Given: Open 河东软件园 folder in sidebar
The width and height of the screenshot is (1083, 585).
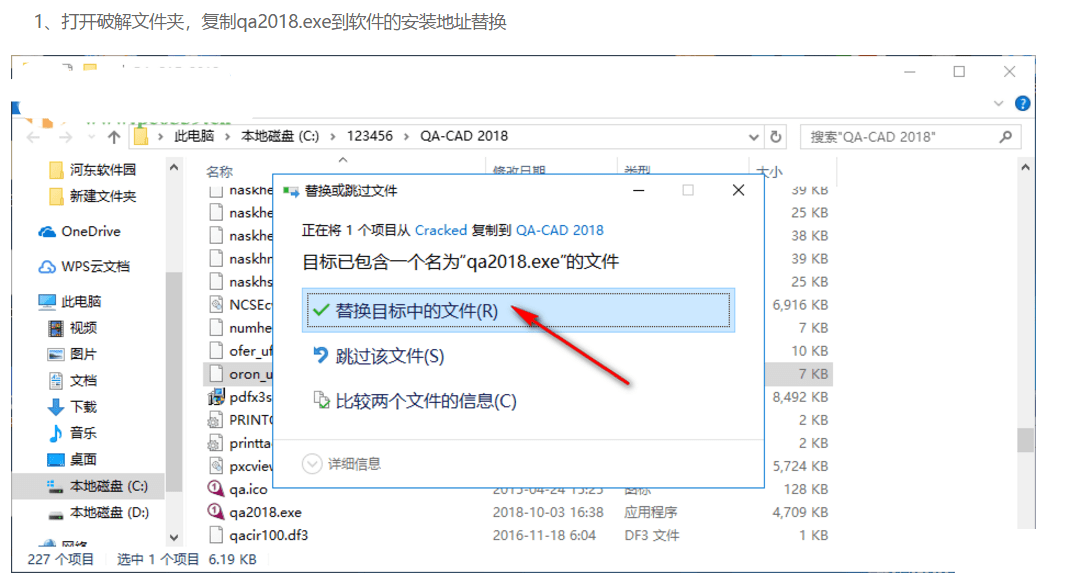Looking at the screenshot, I should tap(93, 170).
